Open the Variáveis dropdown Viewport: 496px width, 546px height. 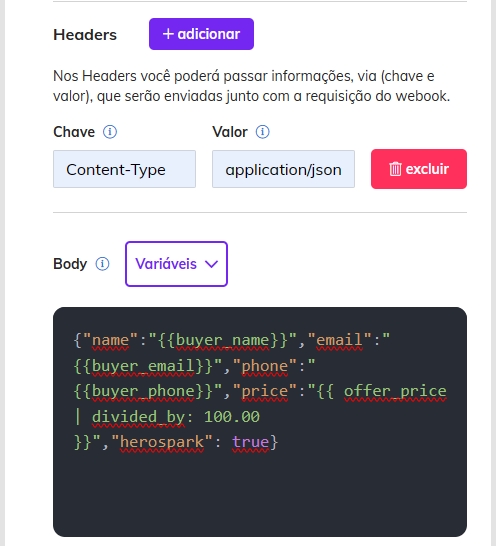(176, 264)
